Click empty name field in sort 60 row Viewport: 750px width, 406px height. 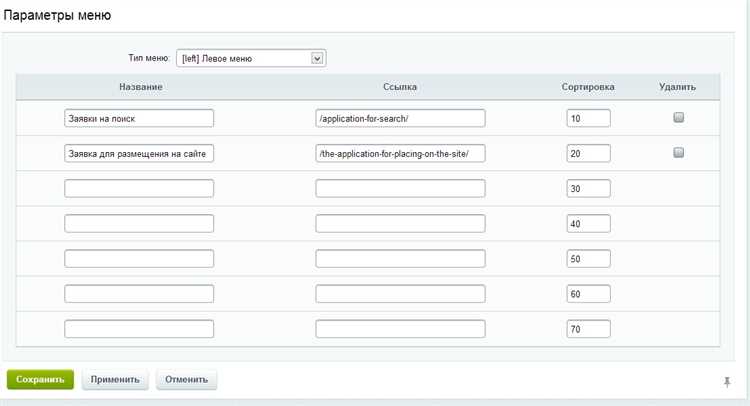coord(139,294)
